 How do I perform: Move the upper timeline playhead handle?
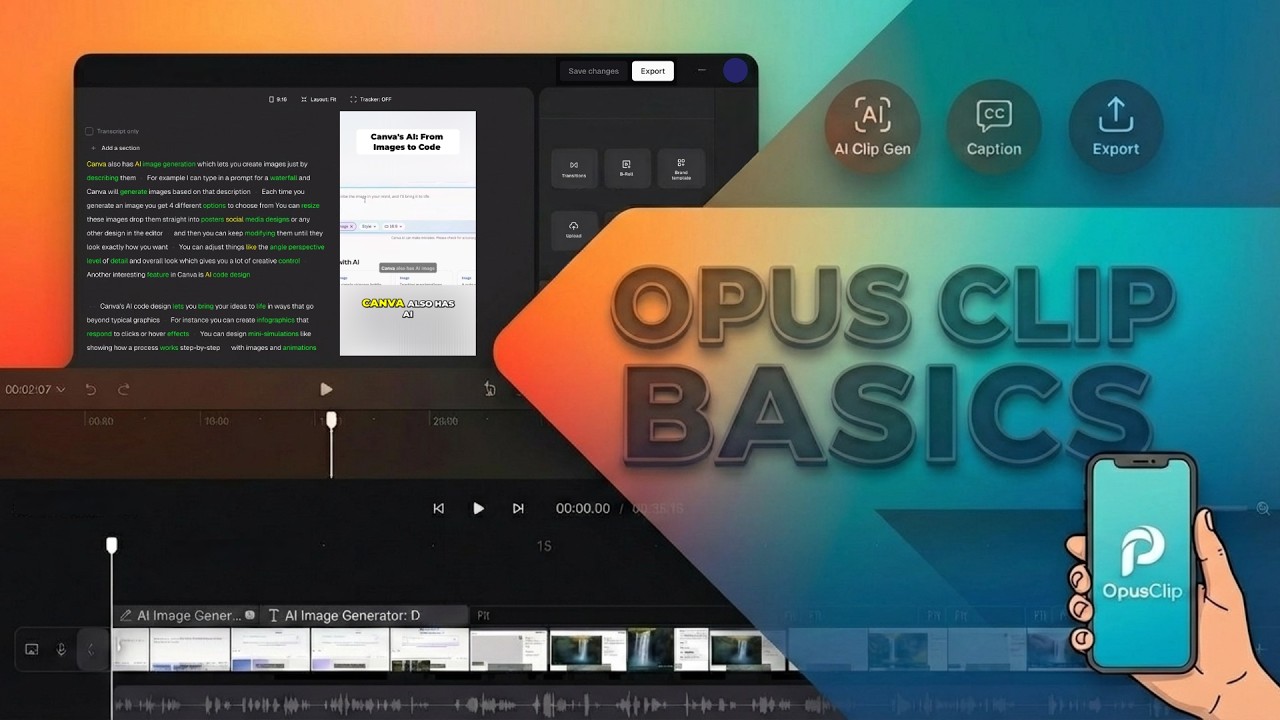[x=331, y=421]
